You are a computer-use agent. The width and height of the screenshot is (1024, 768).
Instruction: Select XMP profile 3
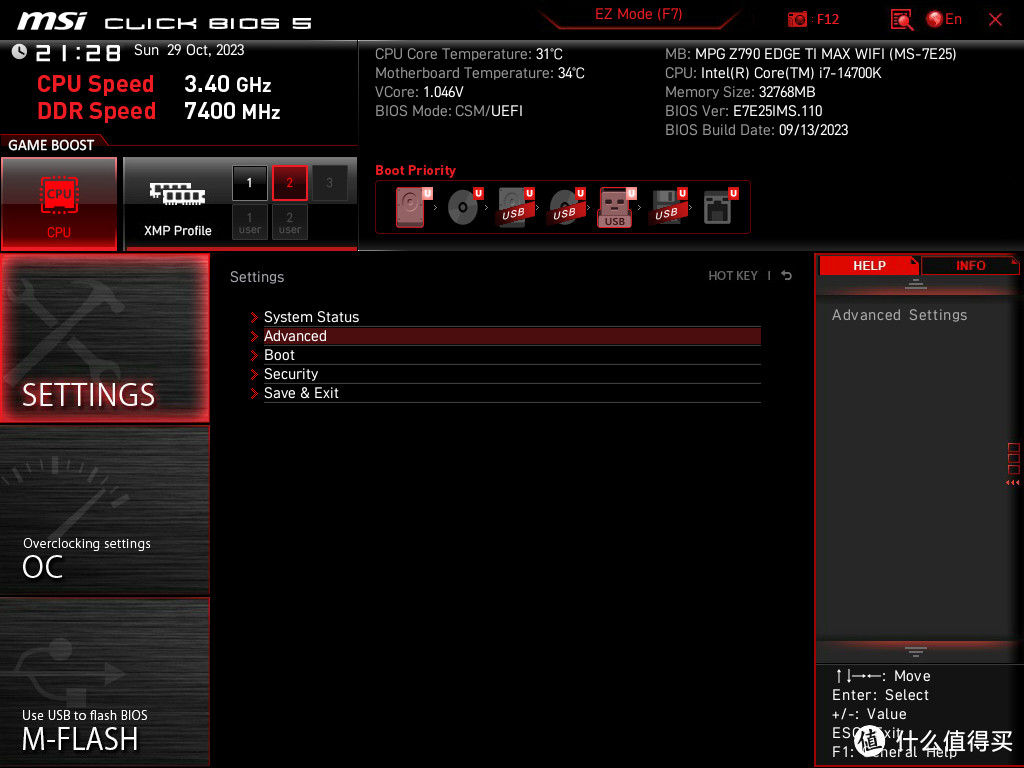pyautogui.click(x=329, y=183)
